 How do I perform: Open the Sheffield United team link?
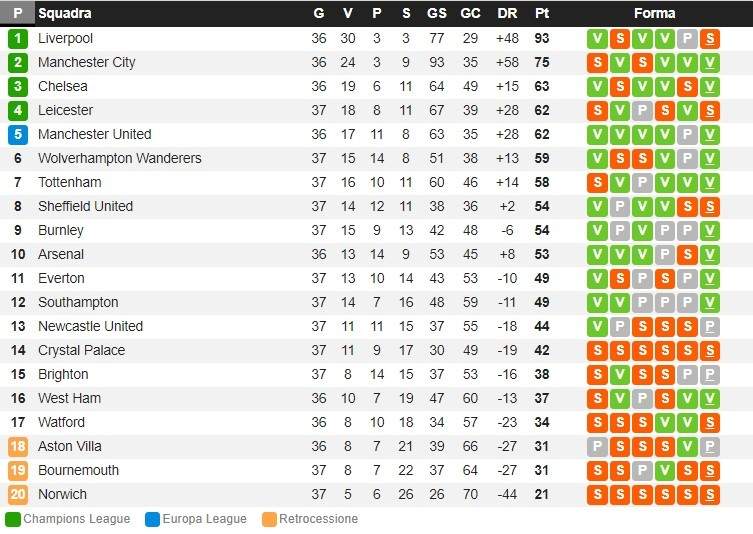point(85,206)
